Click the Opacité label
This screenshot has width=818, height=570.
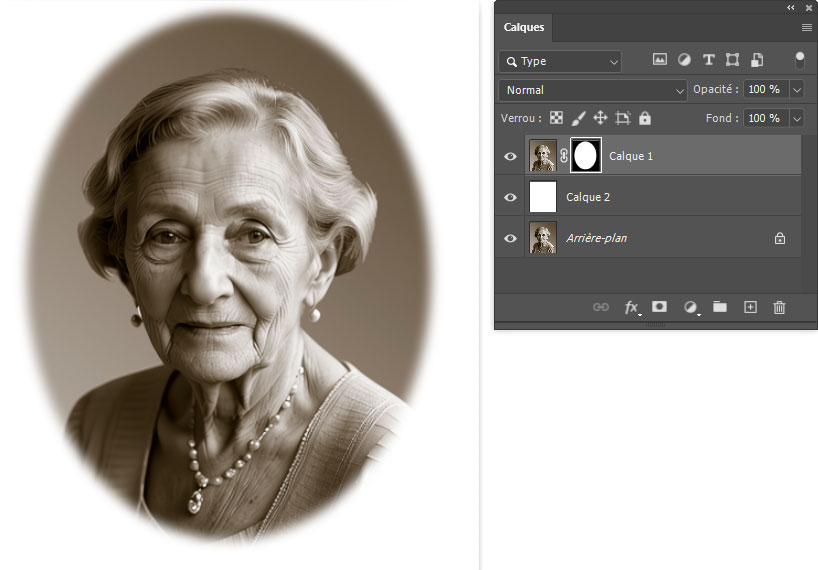pos(715,90)
